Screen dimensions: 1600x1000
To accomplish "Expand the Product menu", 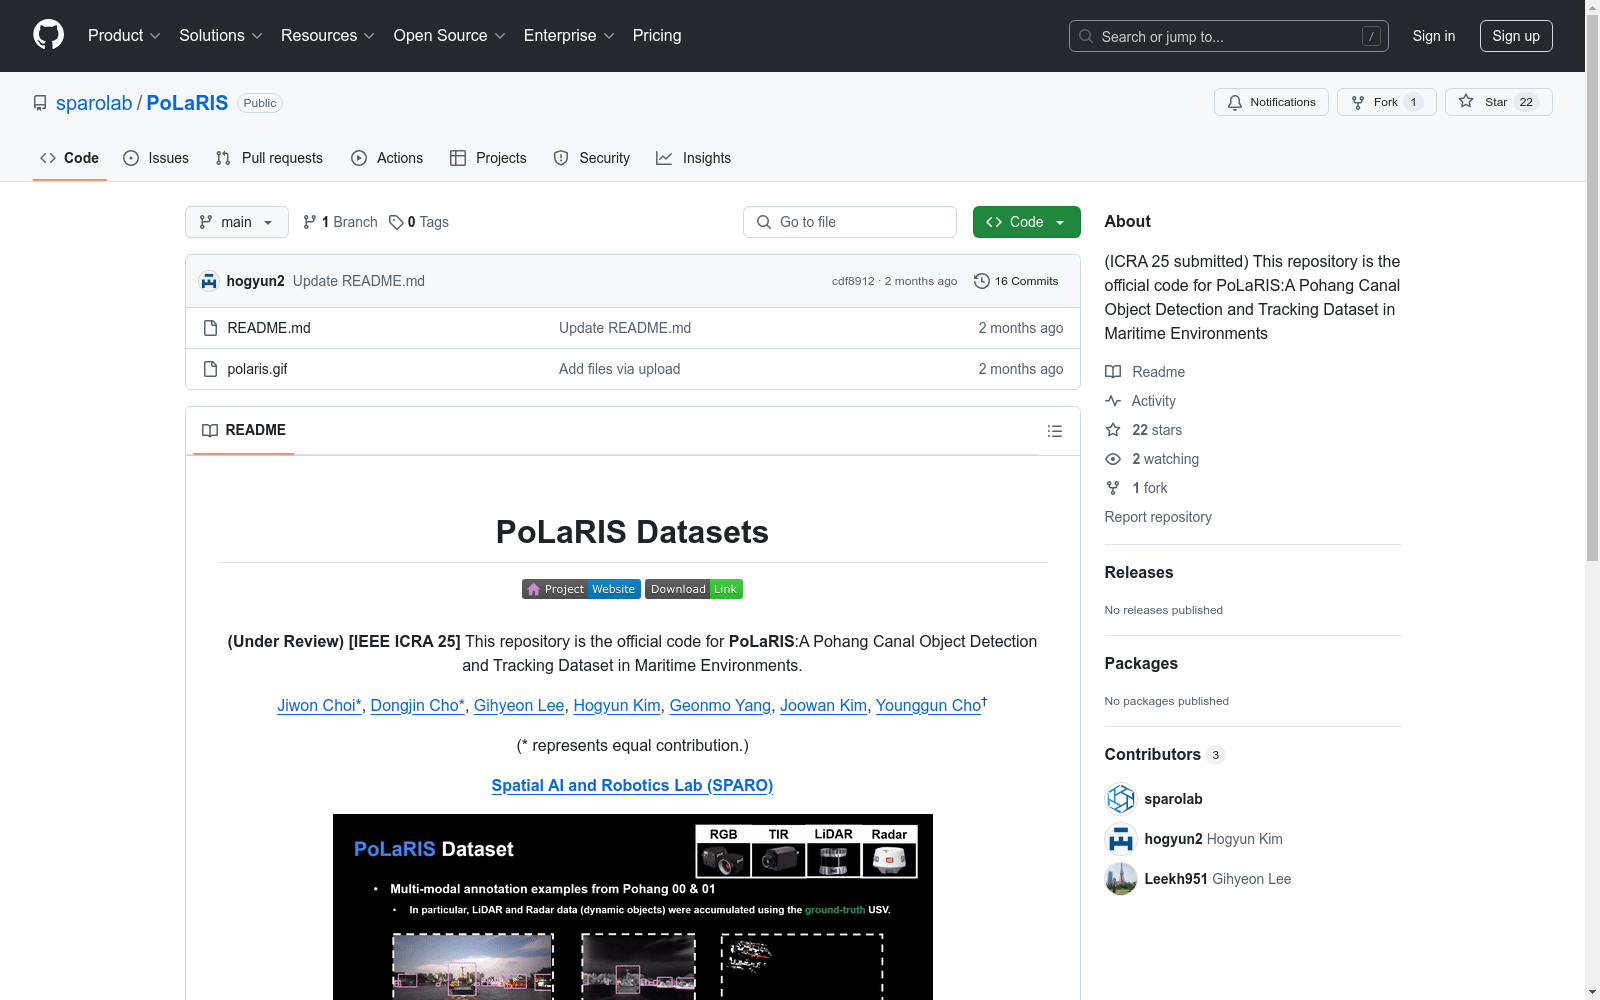I will pos(124,35).
